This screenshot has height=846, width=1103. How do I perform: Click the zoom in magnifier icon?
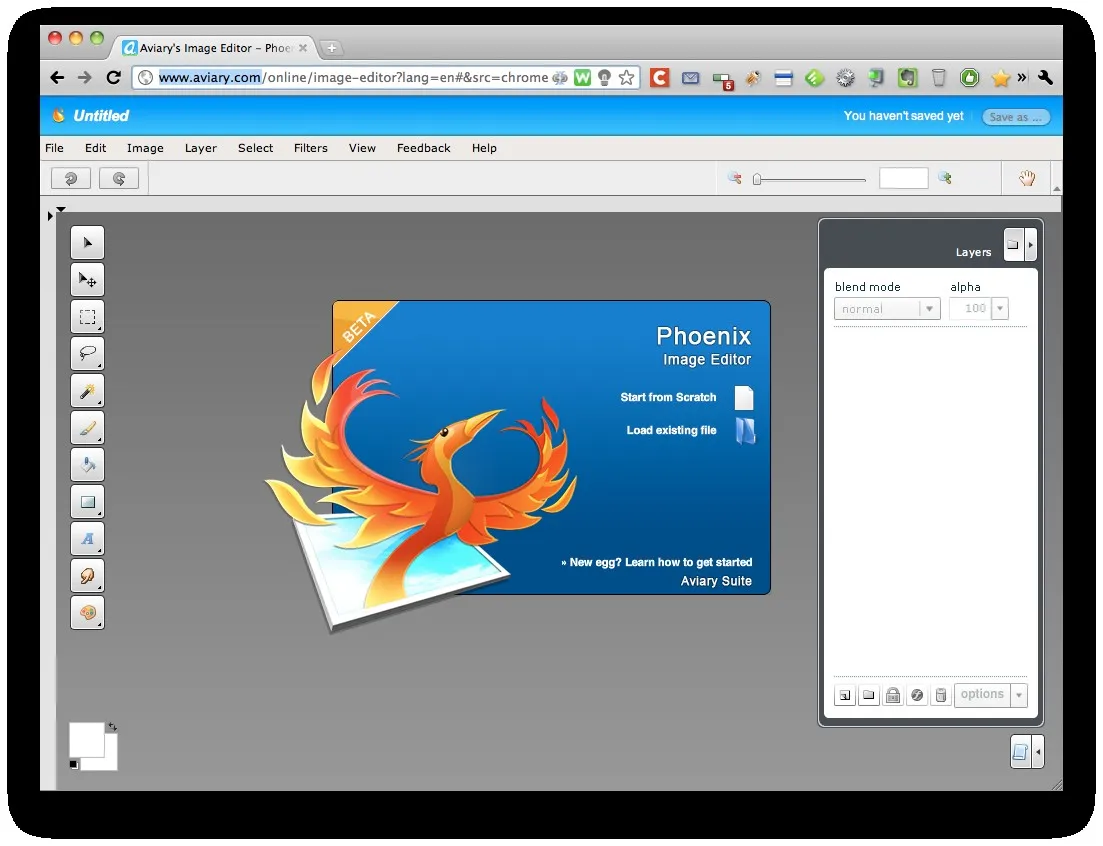945,178
